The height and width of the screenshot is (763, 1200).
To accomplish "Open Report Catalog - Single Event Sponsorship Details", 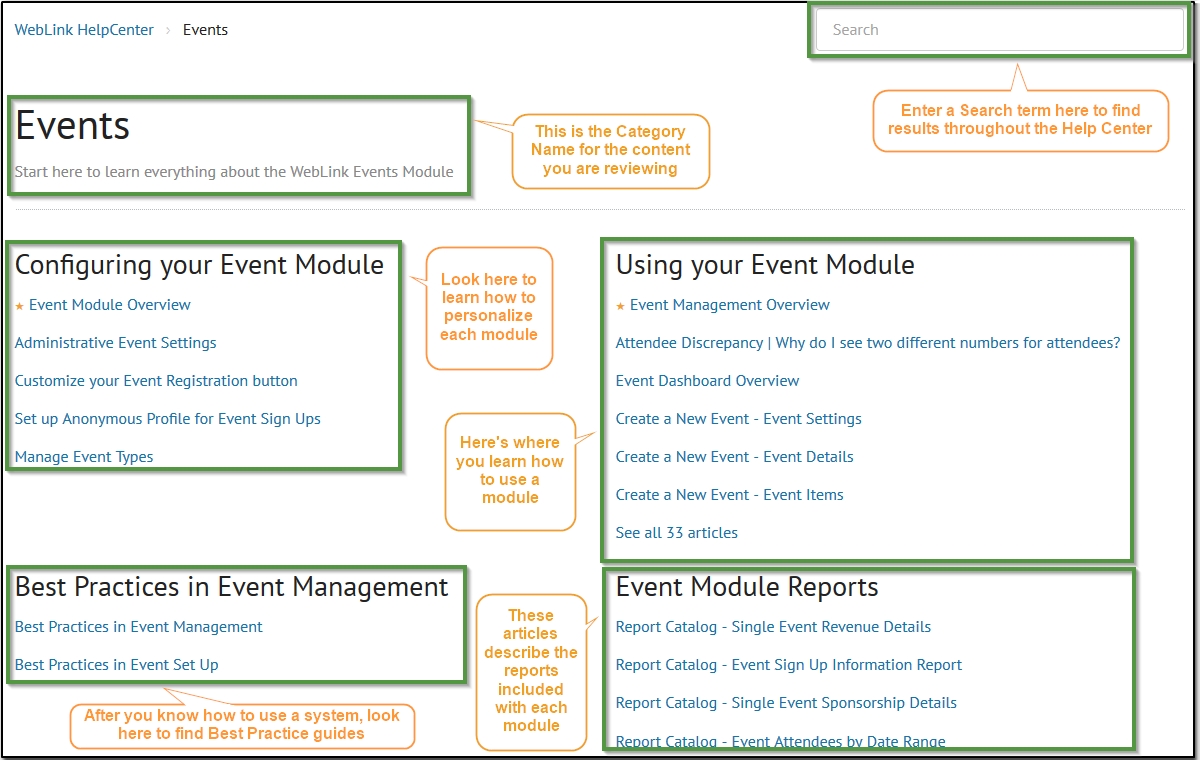I will [x=787, y=703].
